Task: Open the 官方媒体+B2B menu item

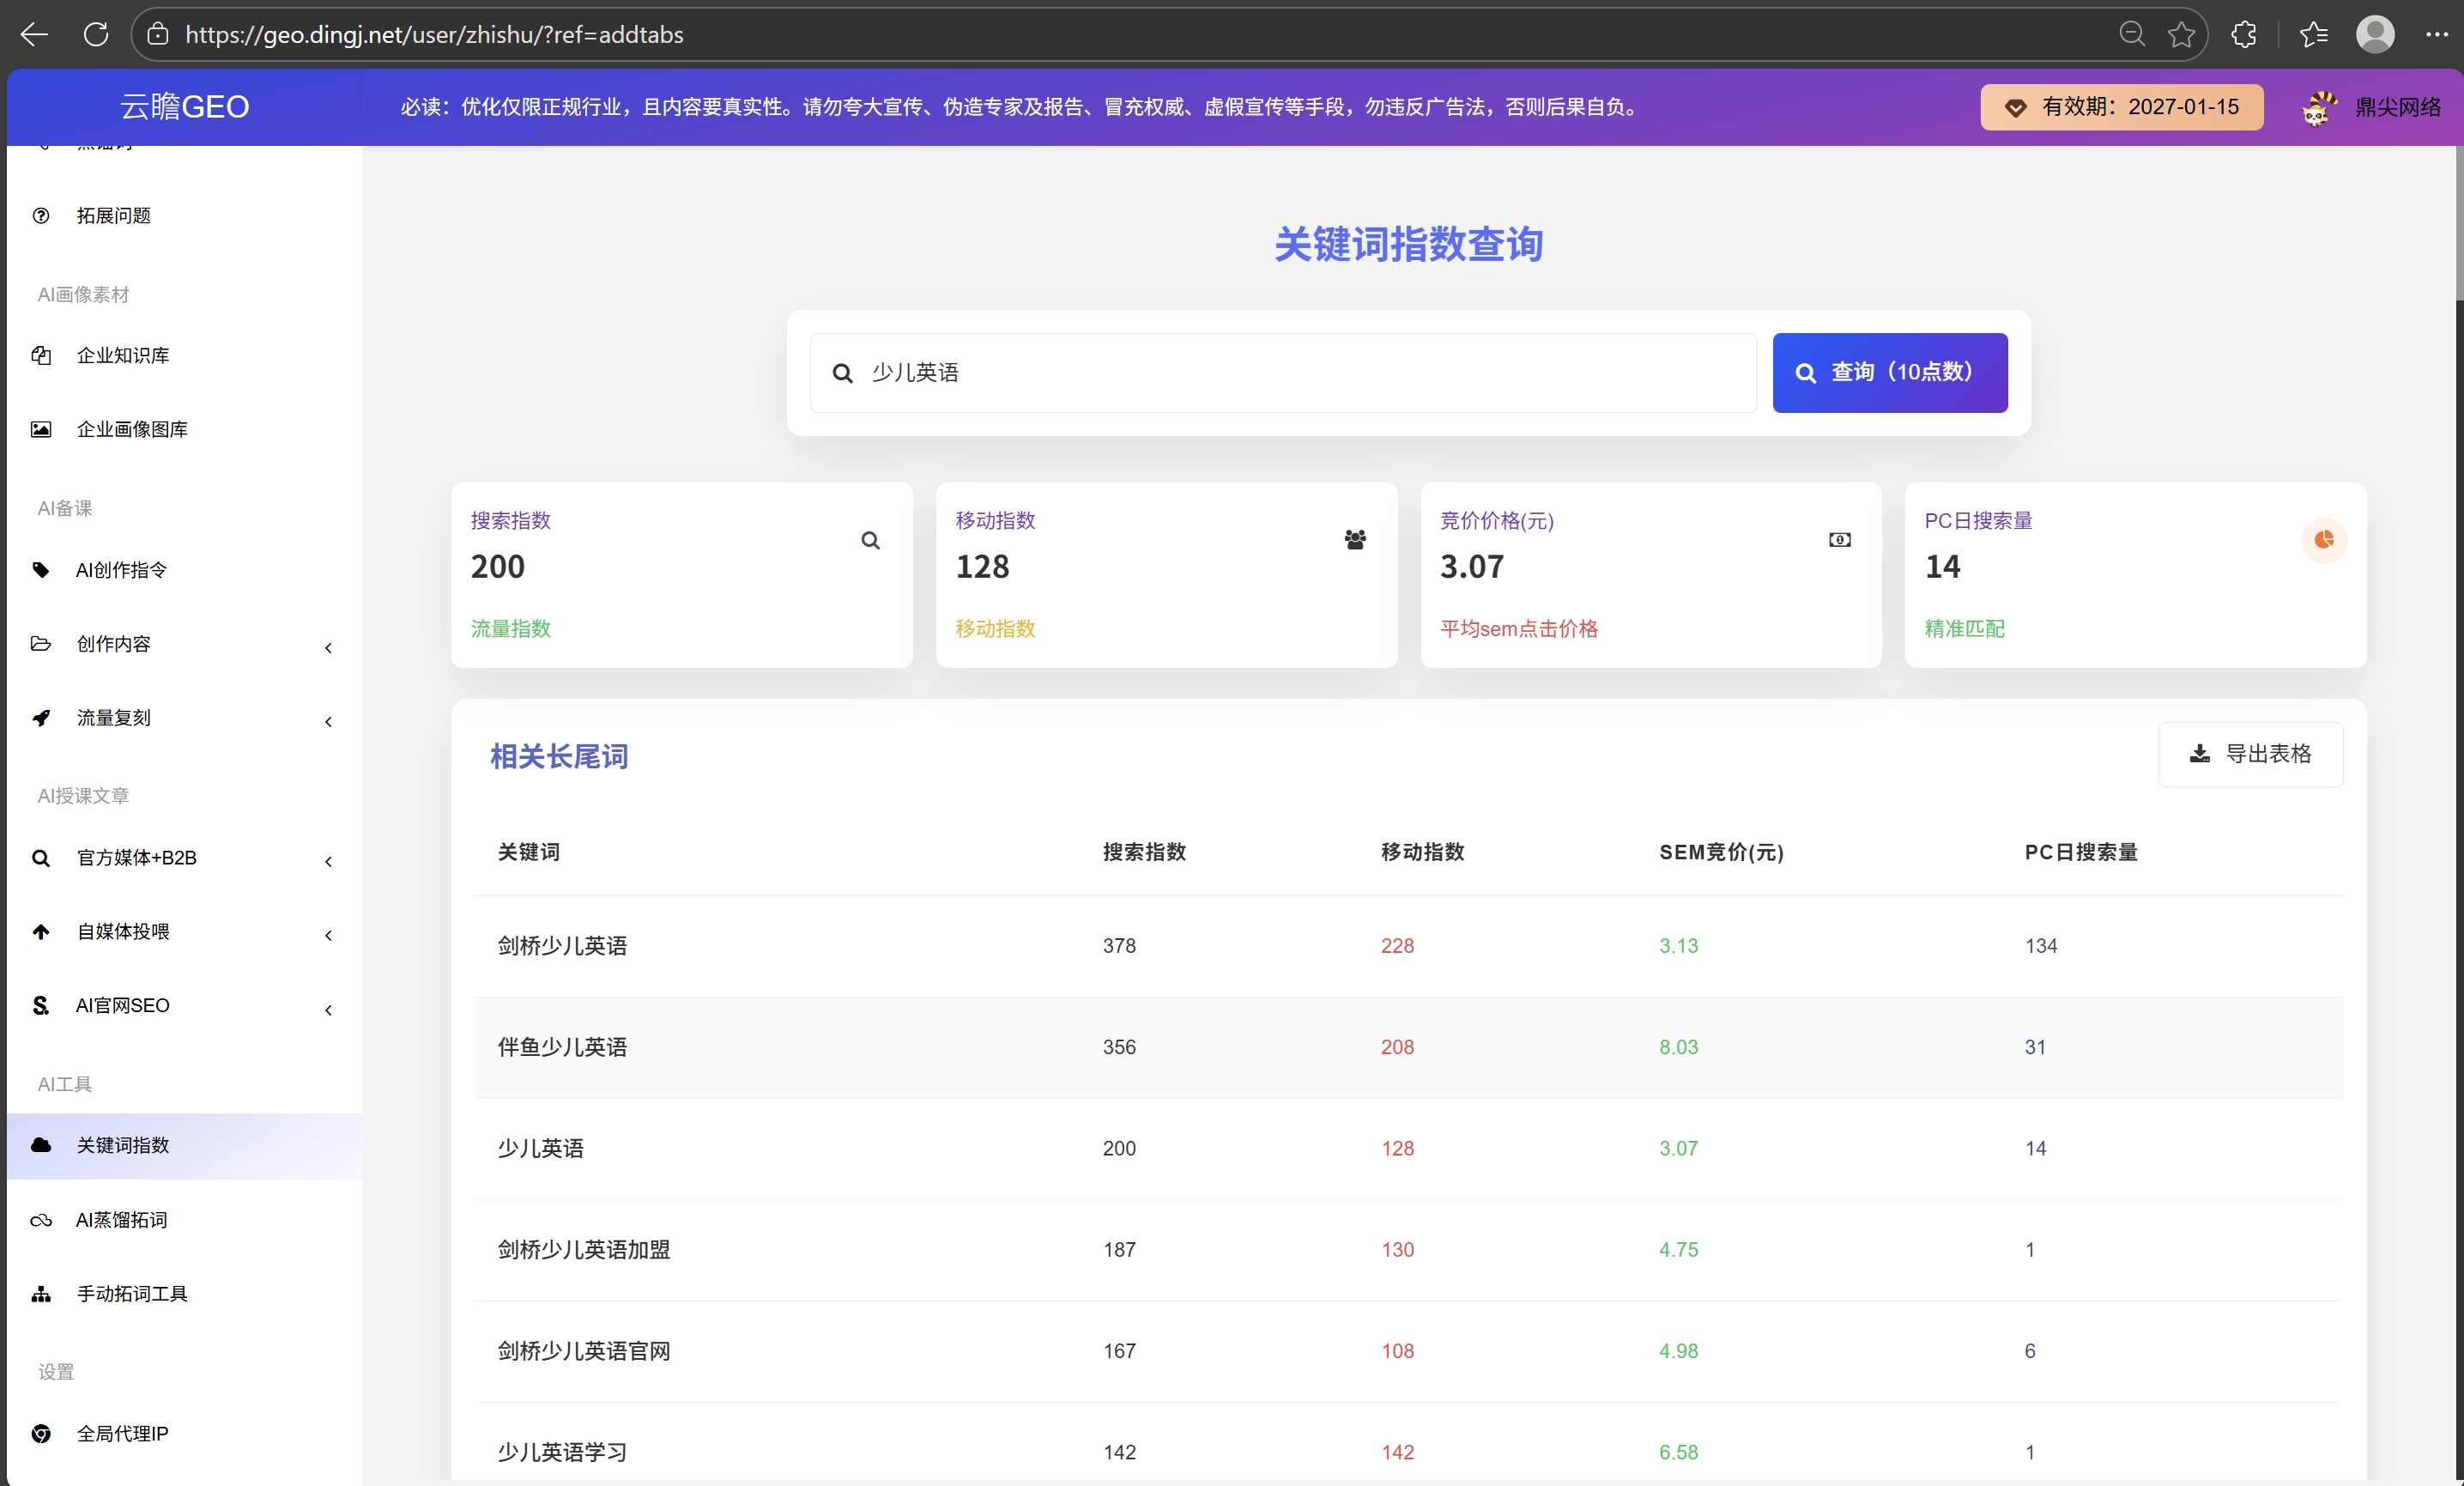Action: 135,858
